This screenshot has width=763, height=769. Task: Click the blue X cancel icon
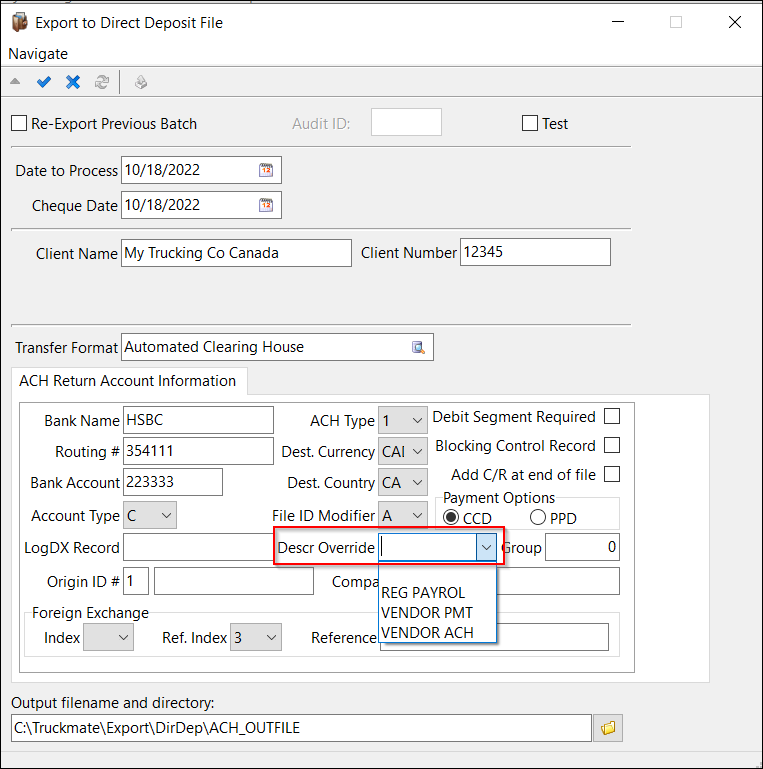pos(73,82)
